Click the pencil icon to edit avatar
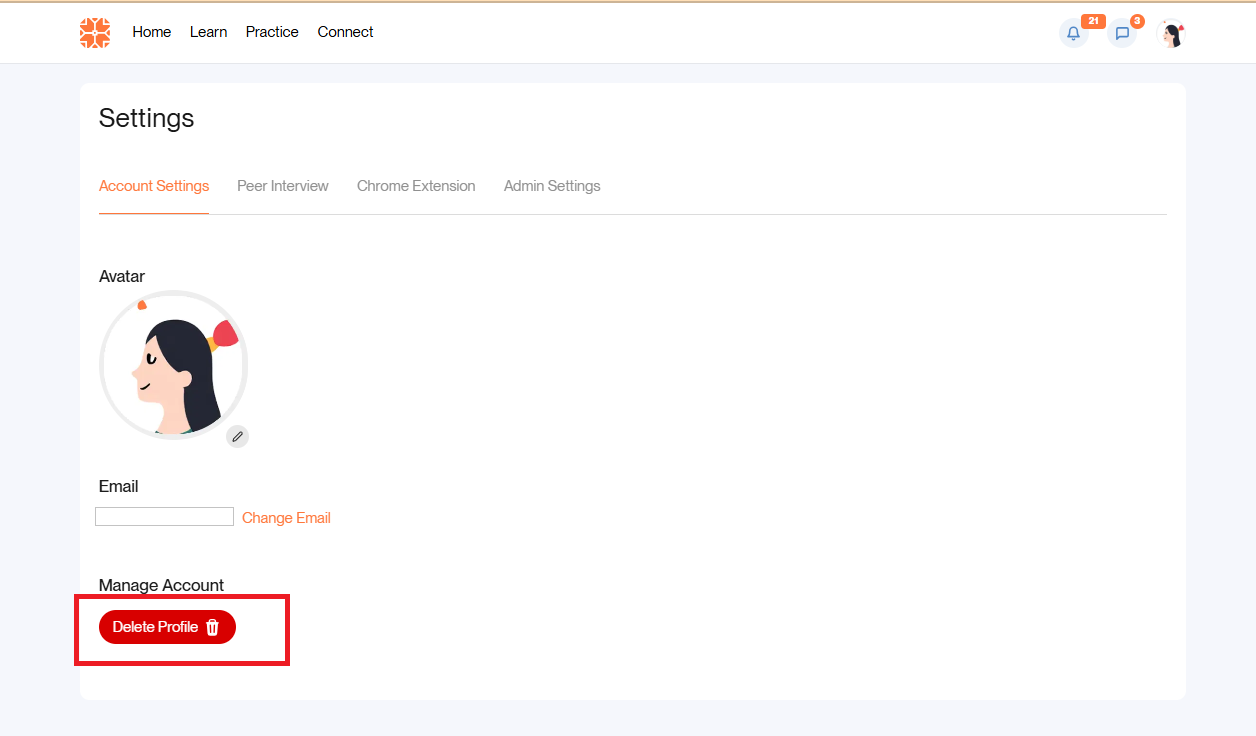Screen dimensions: 1256x736 coord(237,436)
